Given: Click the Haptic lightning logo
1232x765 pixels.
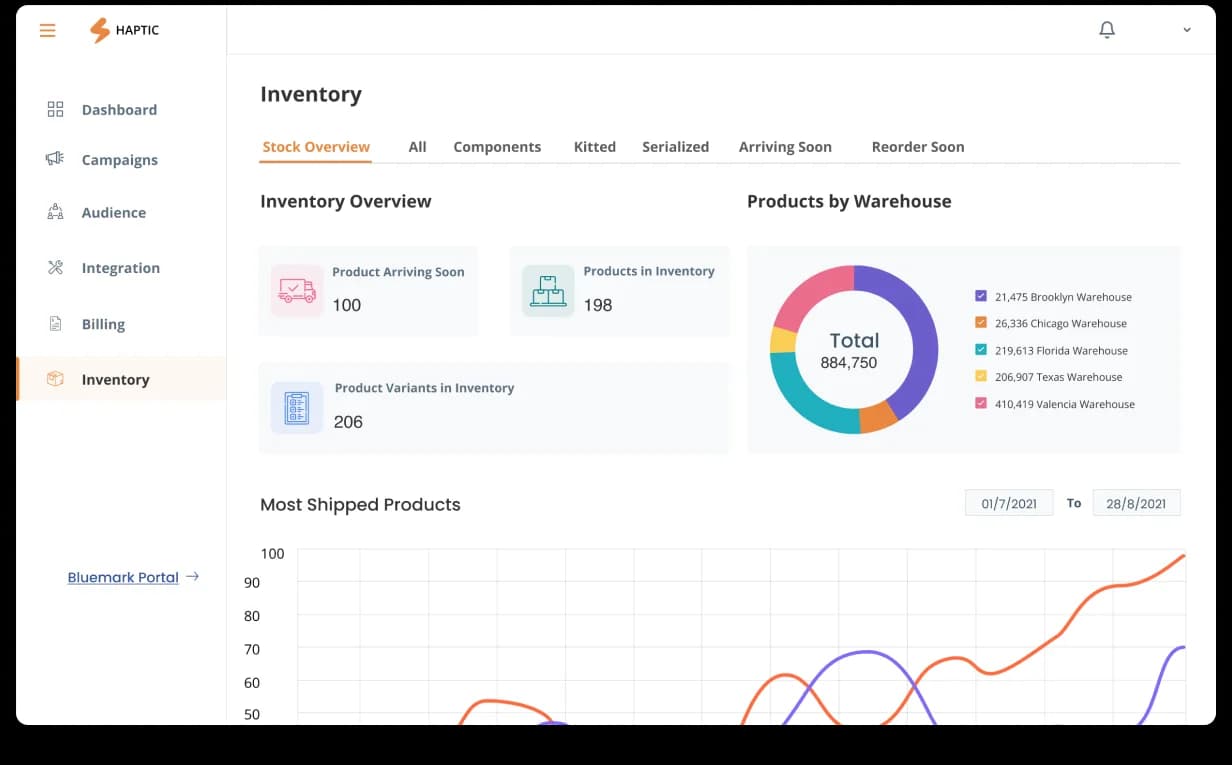Looking at the screenshot, I should [100, 31].
